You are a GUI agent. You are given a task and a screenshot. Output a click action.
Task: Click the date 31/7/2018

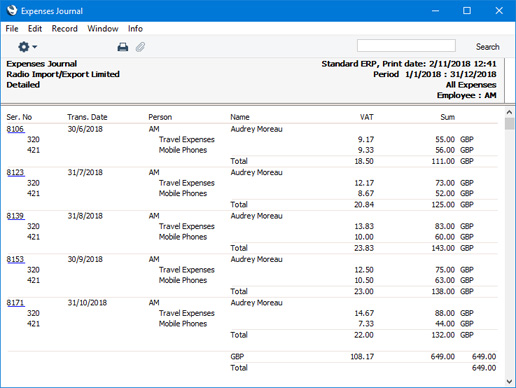(85, 172)
